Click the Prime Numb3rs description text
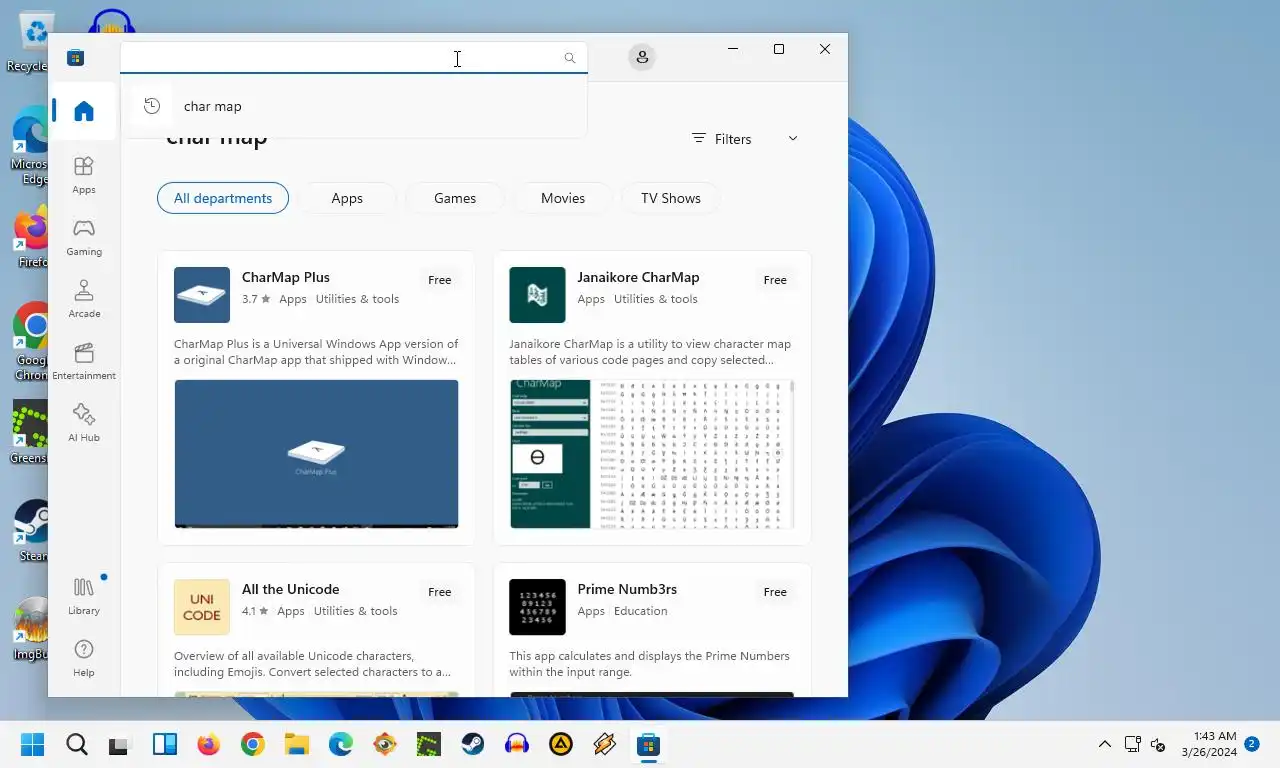This screenshot has width=1280, height=768. pos(649,664)
